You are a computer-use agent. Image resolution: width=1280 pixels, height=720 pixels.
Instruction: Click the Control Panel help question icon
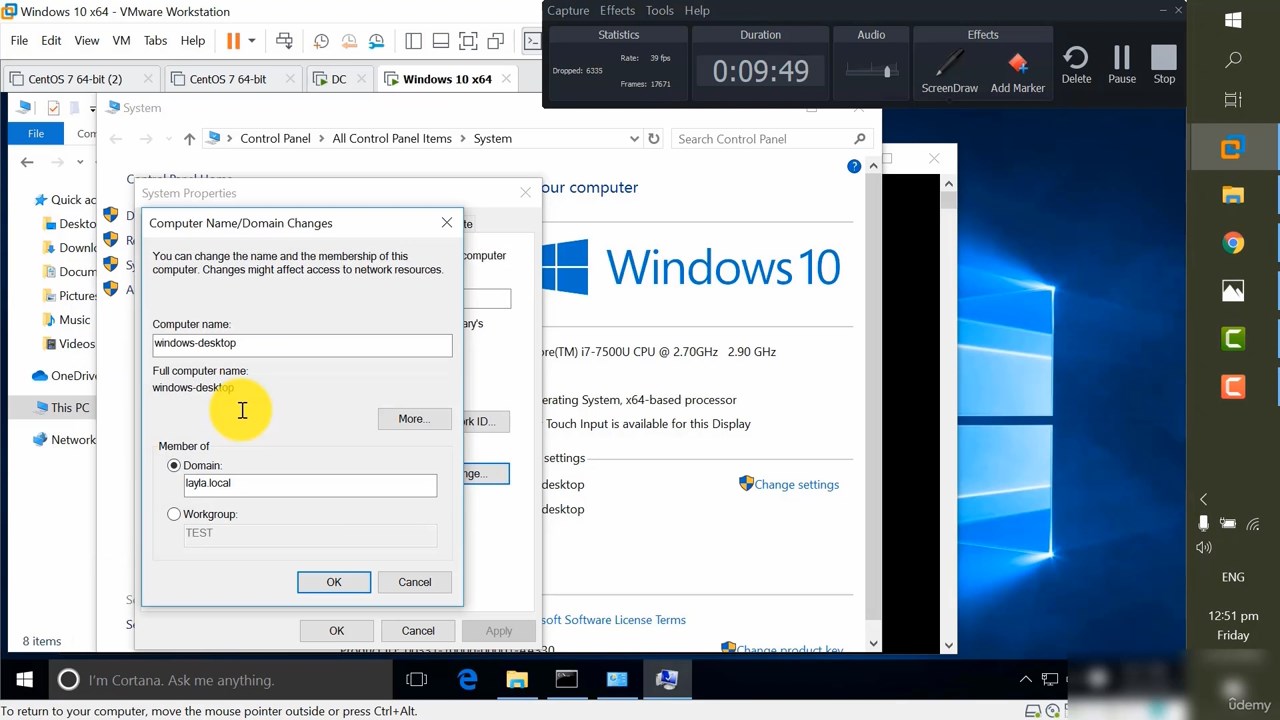click(x=854, y=166)
